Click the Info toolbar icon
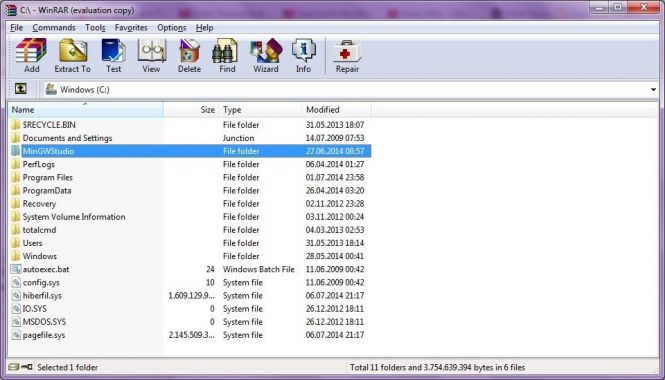The height and width of the screenshot is (380, 665). pos(304,51)
